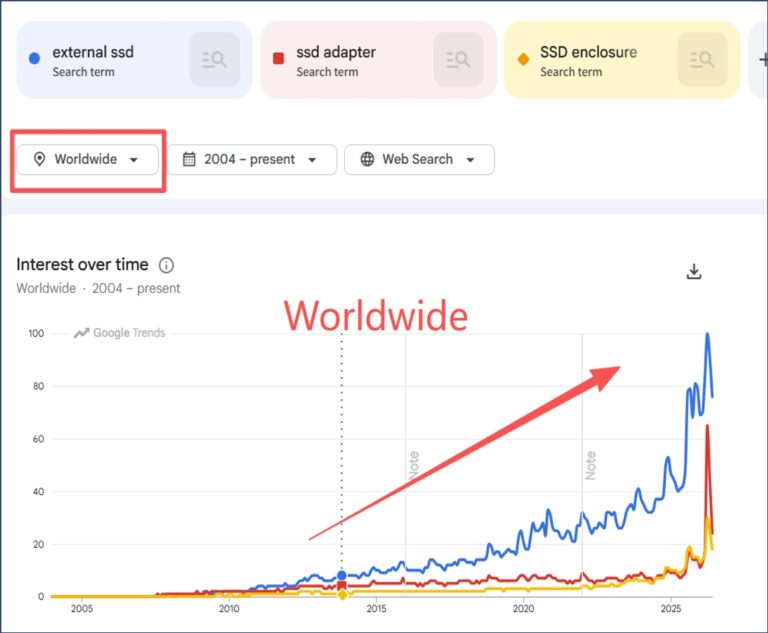The image size is (768, 633).
Task: Expand the Worldwide region dropdown
Action: coord(87,159)
